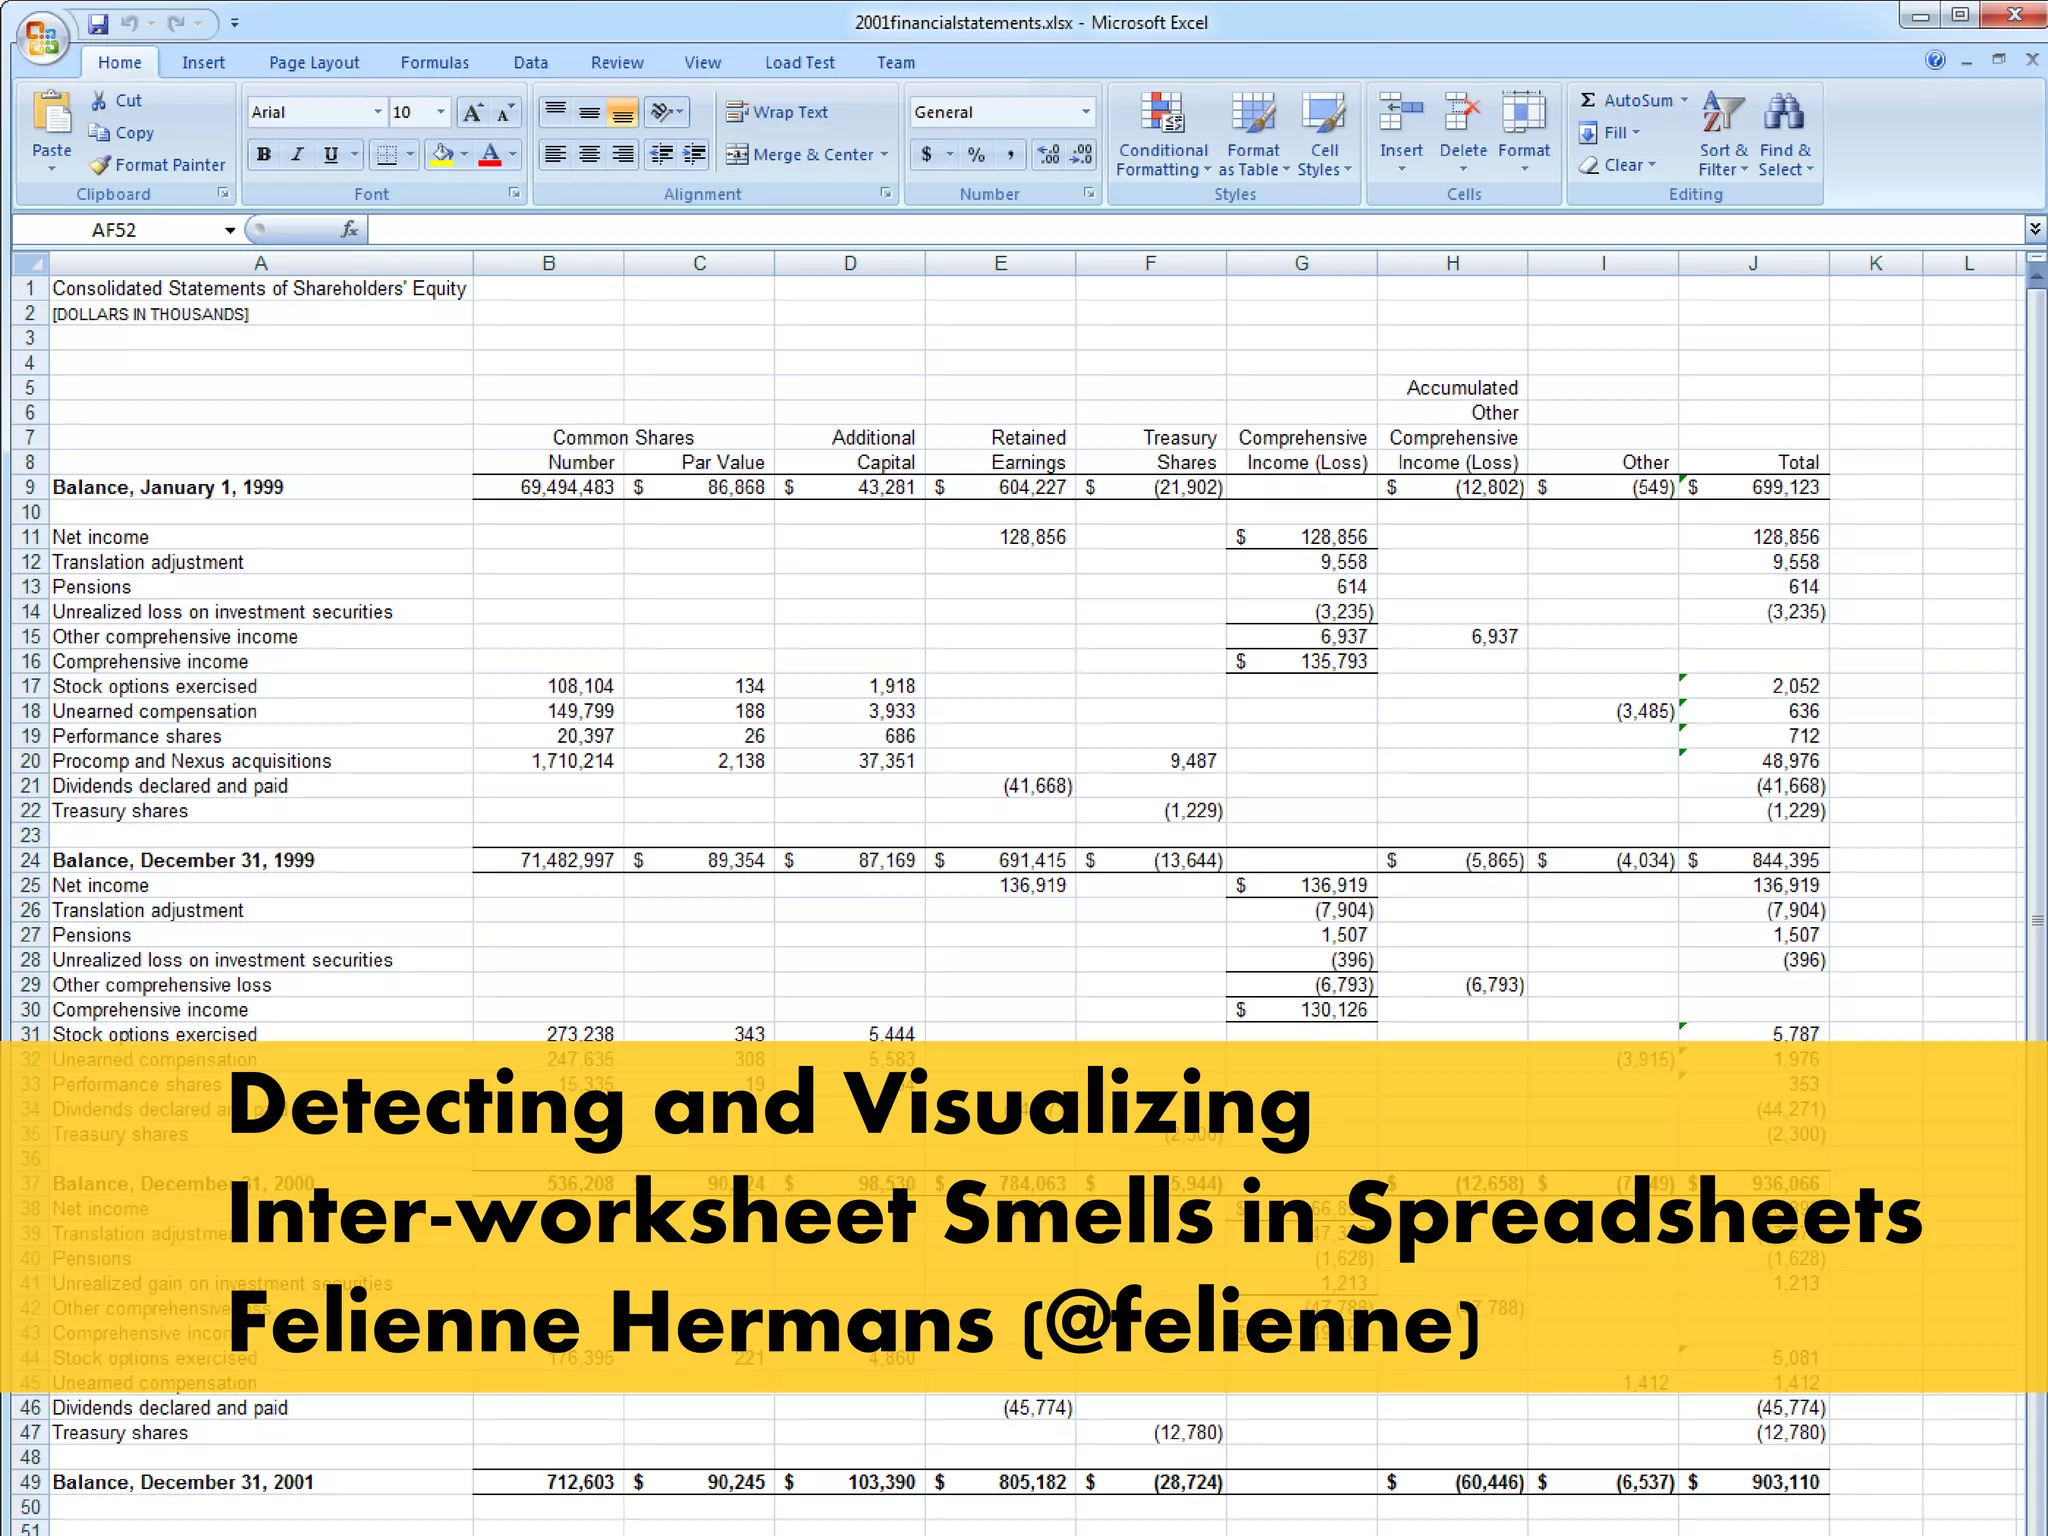
Task: Open the Page Layout tab
Action: [313, 62]
